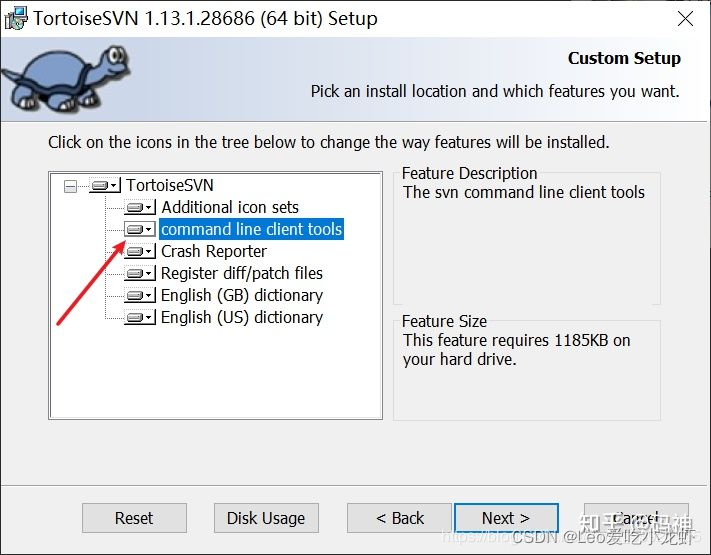Select Register diff/patch files feature
The height and width of the screenshot is (555, 711).
[242, 273]
